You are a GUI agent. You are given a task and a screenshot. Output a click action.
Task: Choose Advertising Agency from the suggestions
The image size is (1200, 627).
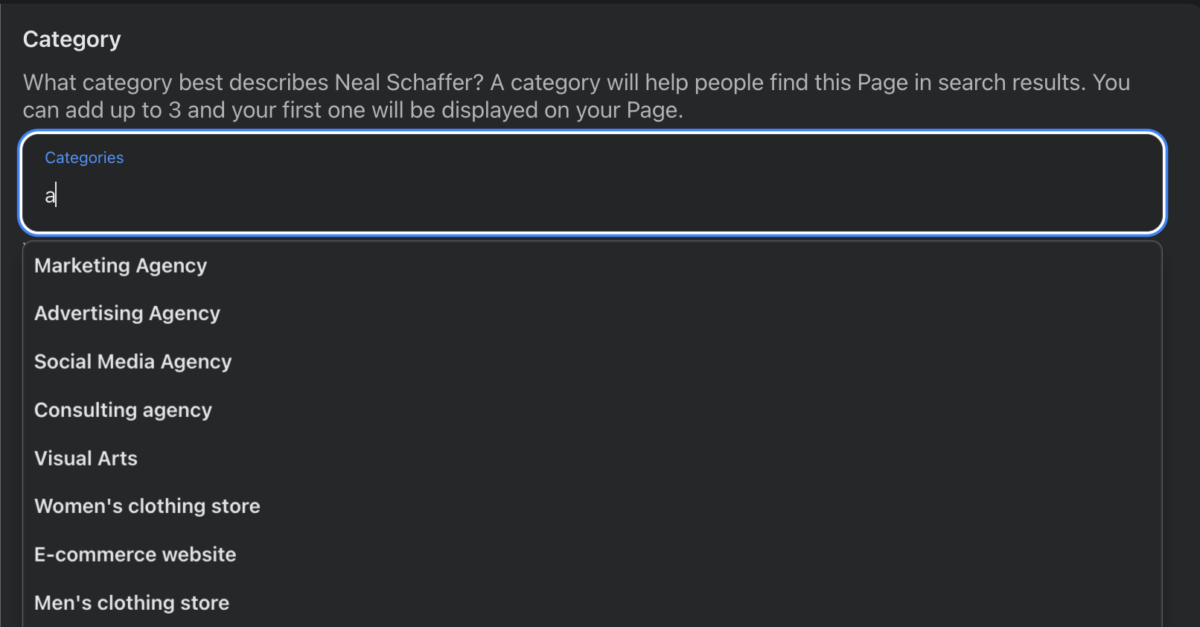click(127, 313)
